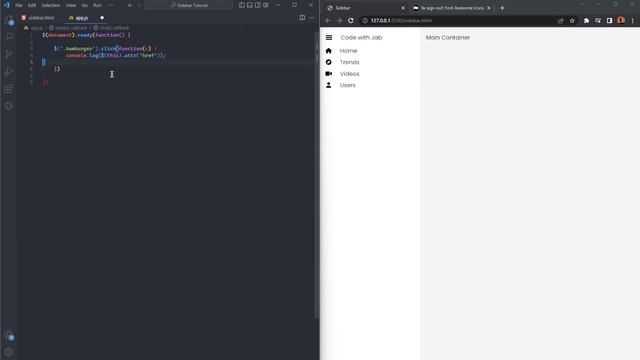The width and height of the screenshot is (640, 360).
Task: Open the Go menu in VS Code
Action: pyautogui.click(x=84, y=5)
